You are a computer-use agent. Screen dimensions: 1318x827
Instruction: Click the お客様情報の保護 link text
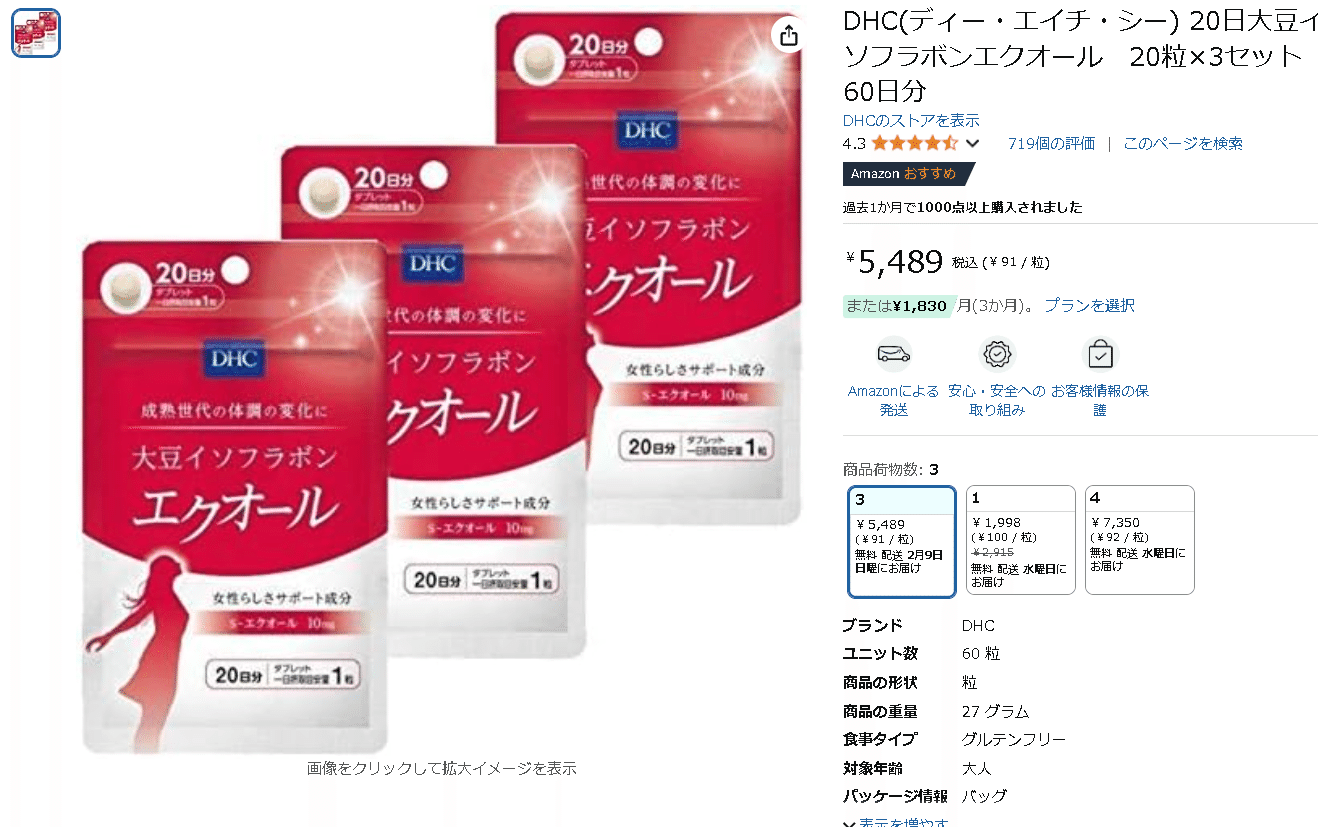click(x=1099, y=400)
